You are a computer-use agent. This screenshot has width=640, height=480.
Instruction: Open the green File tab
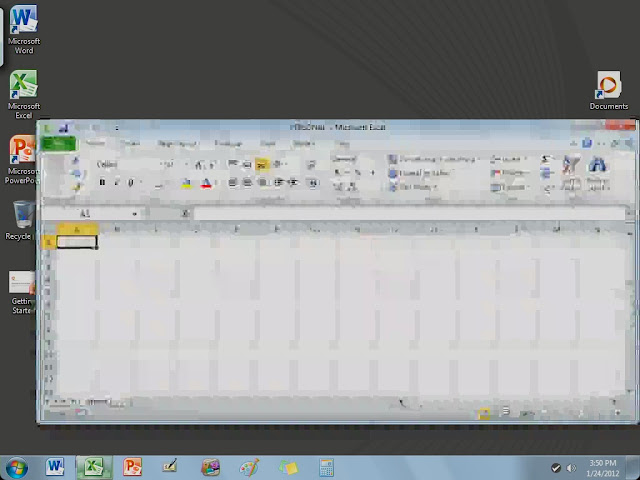59,143
